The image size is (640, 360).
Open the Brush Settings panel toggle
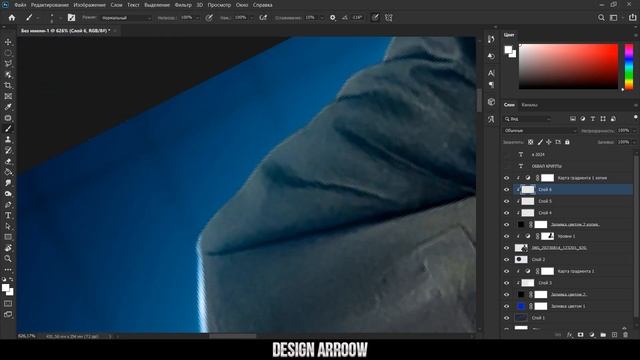pos(71,18)
